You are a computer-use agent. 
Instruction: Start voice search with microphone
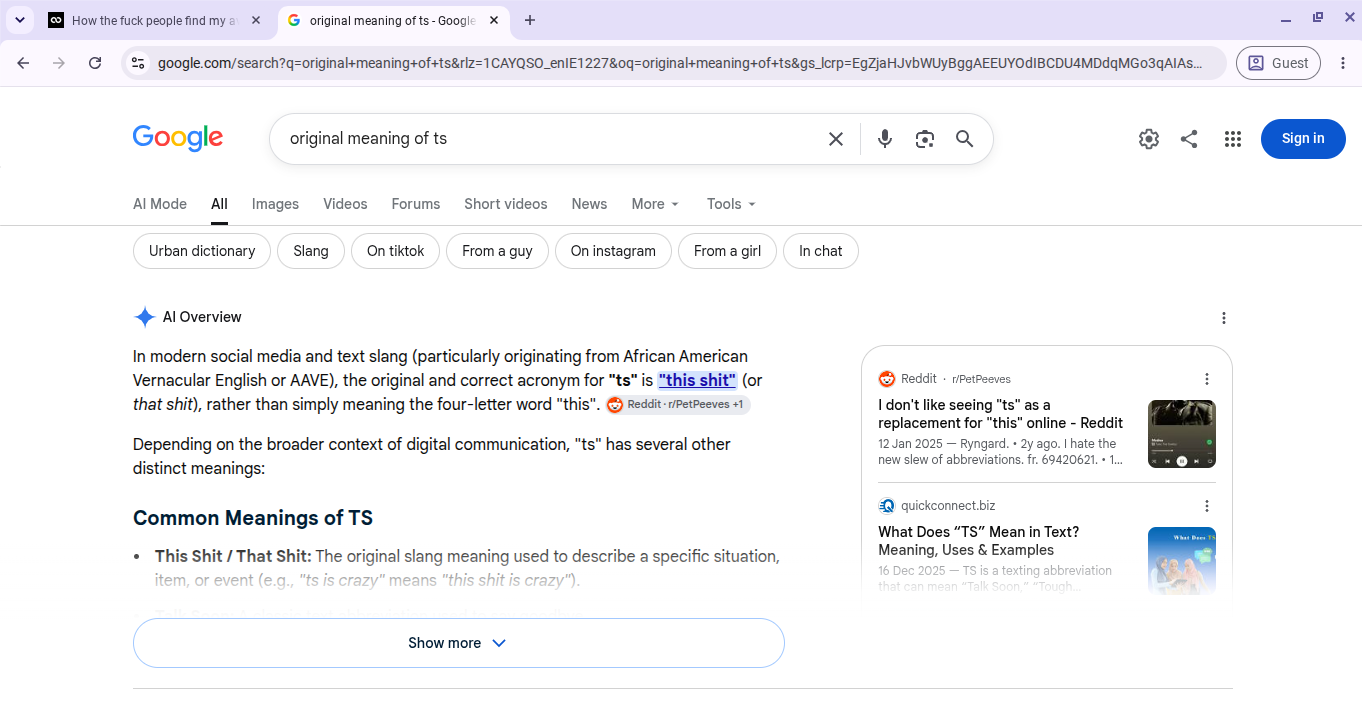tap(884, 139)
